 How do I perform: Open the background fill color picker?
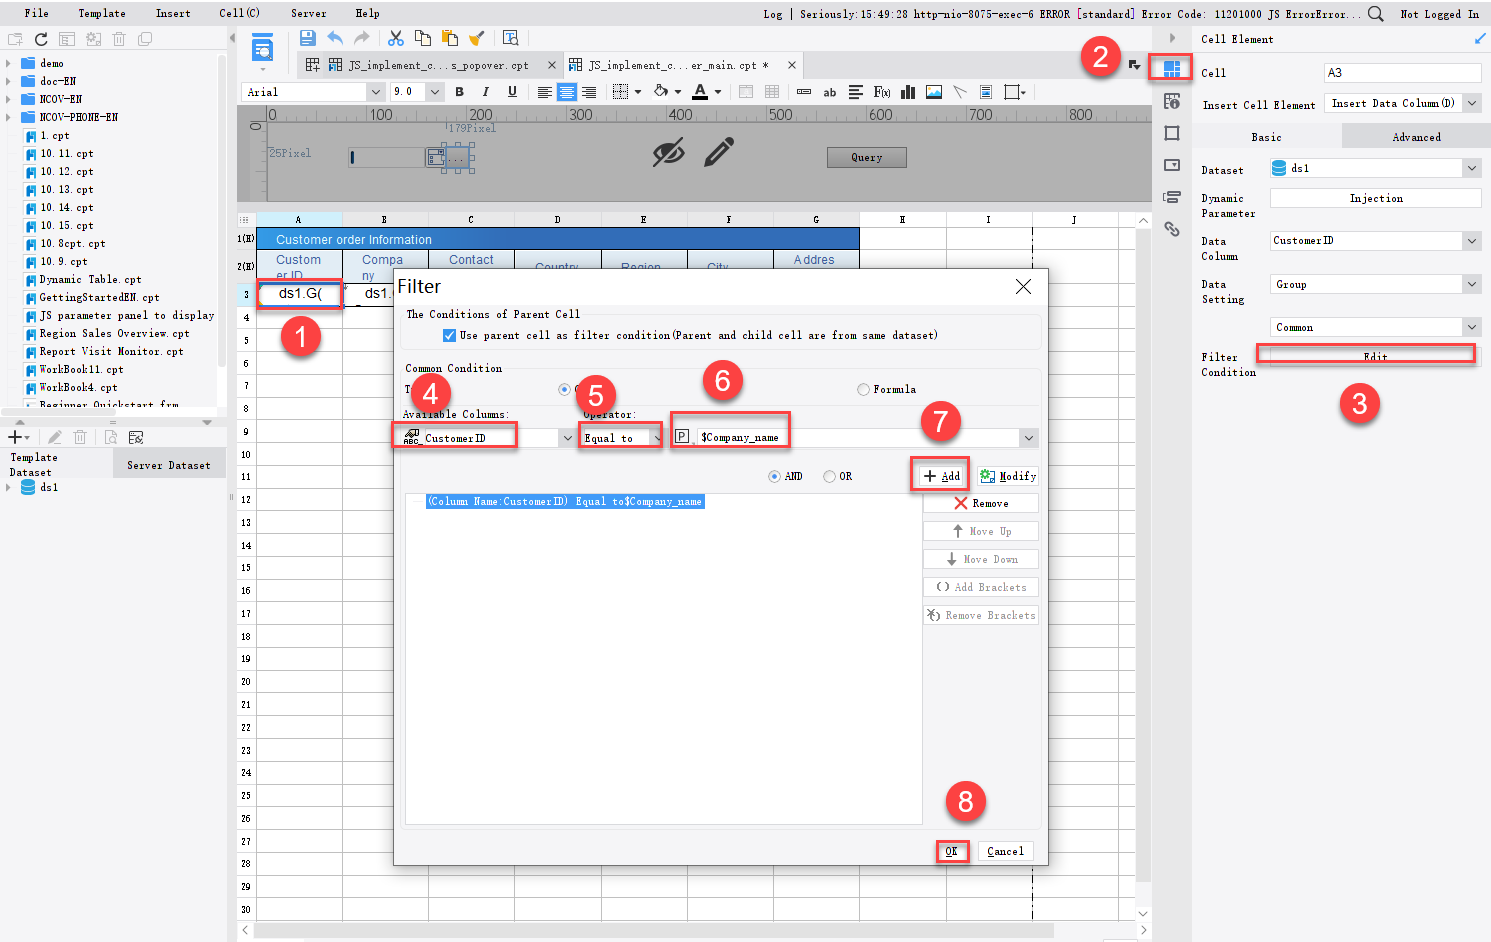point(667,92)
